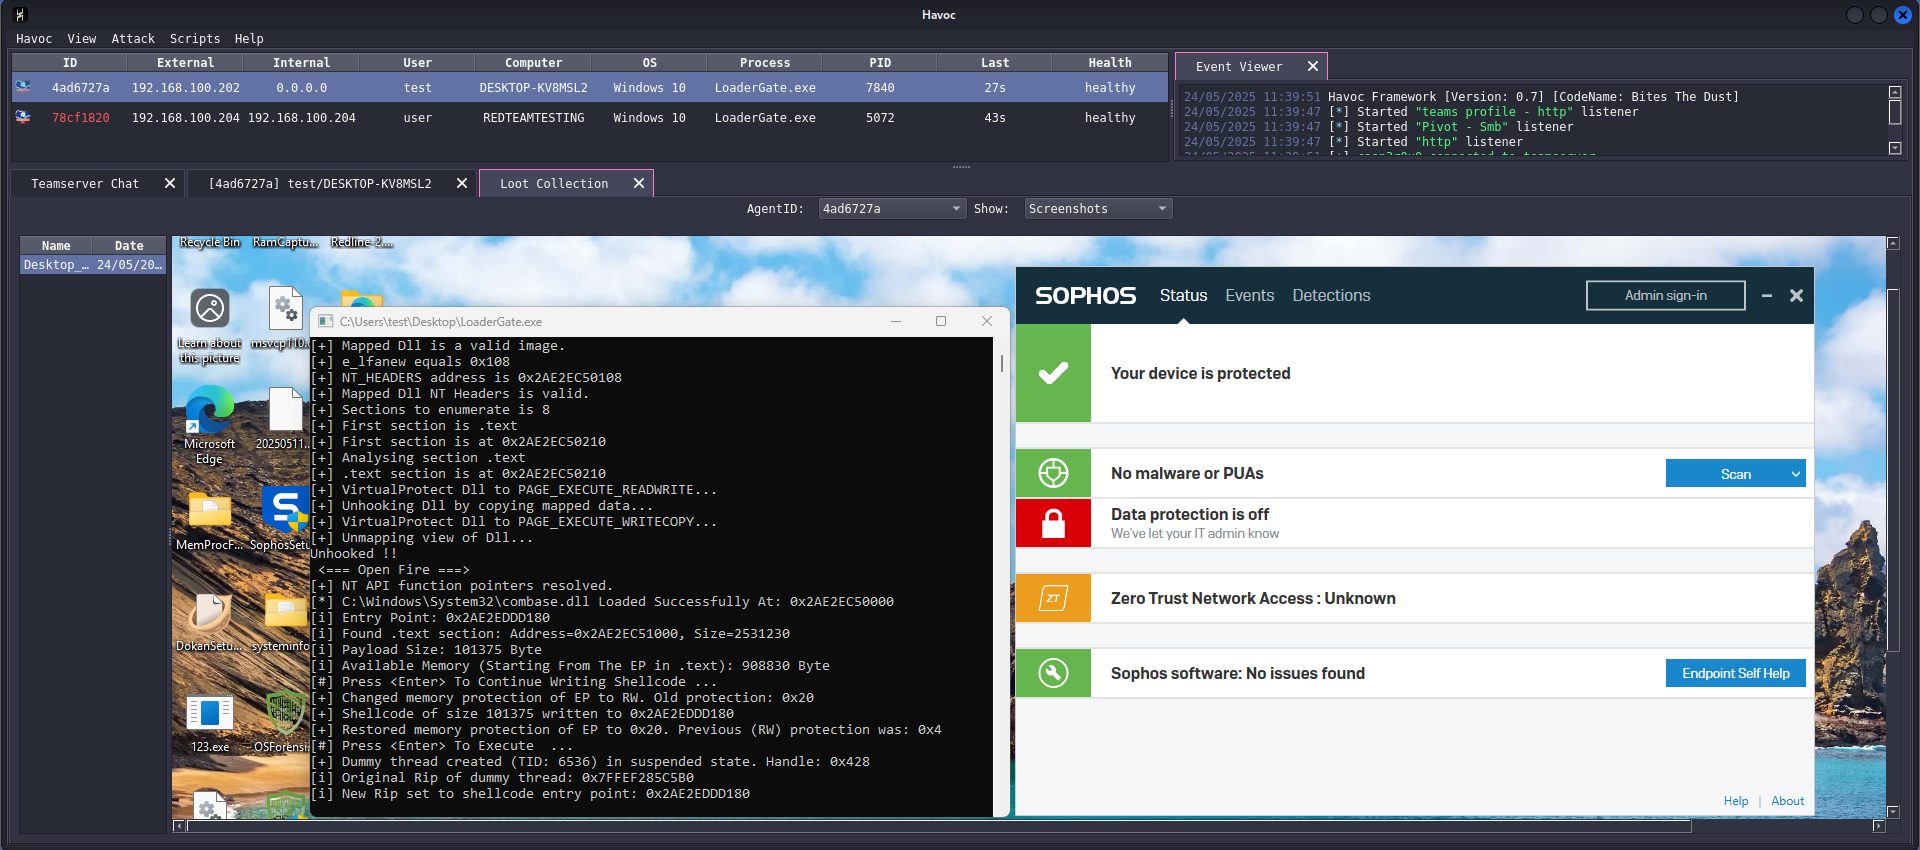Click the Windows icon of agent 4ad6727a
This screenshot has height=850, width=1920.
click(23, 87)
